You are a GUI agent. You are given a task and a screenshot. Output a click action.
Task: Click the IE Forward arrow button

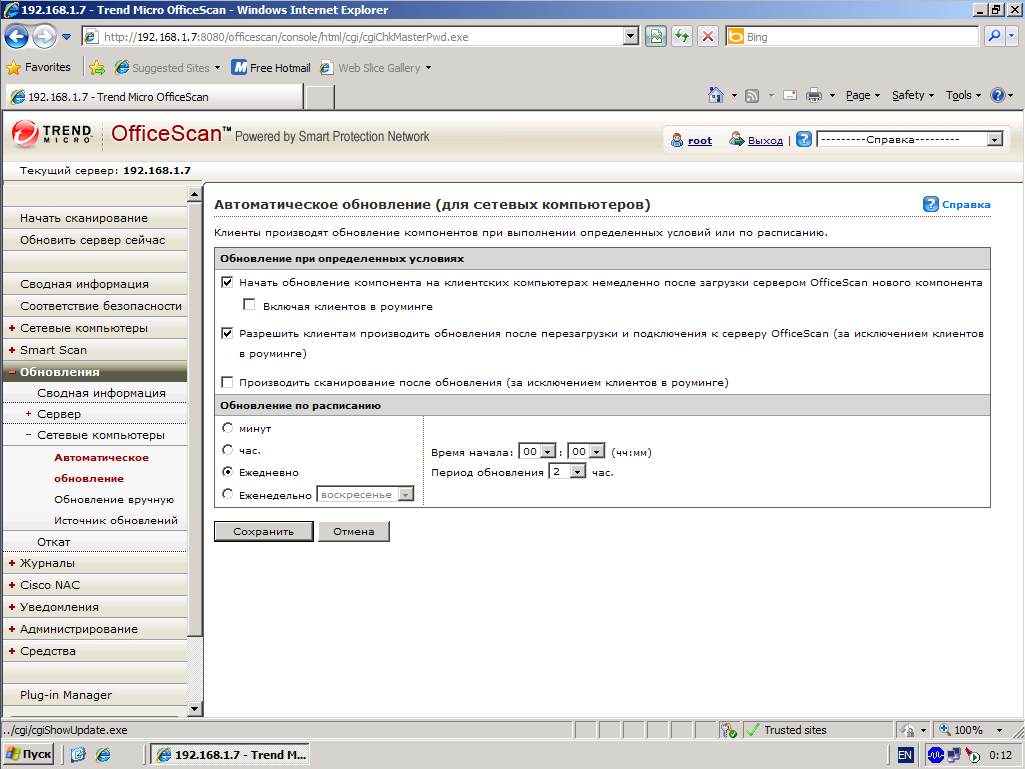(x=44, y=37)
